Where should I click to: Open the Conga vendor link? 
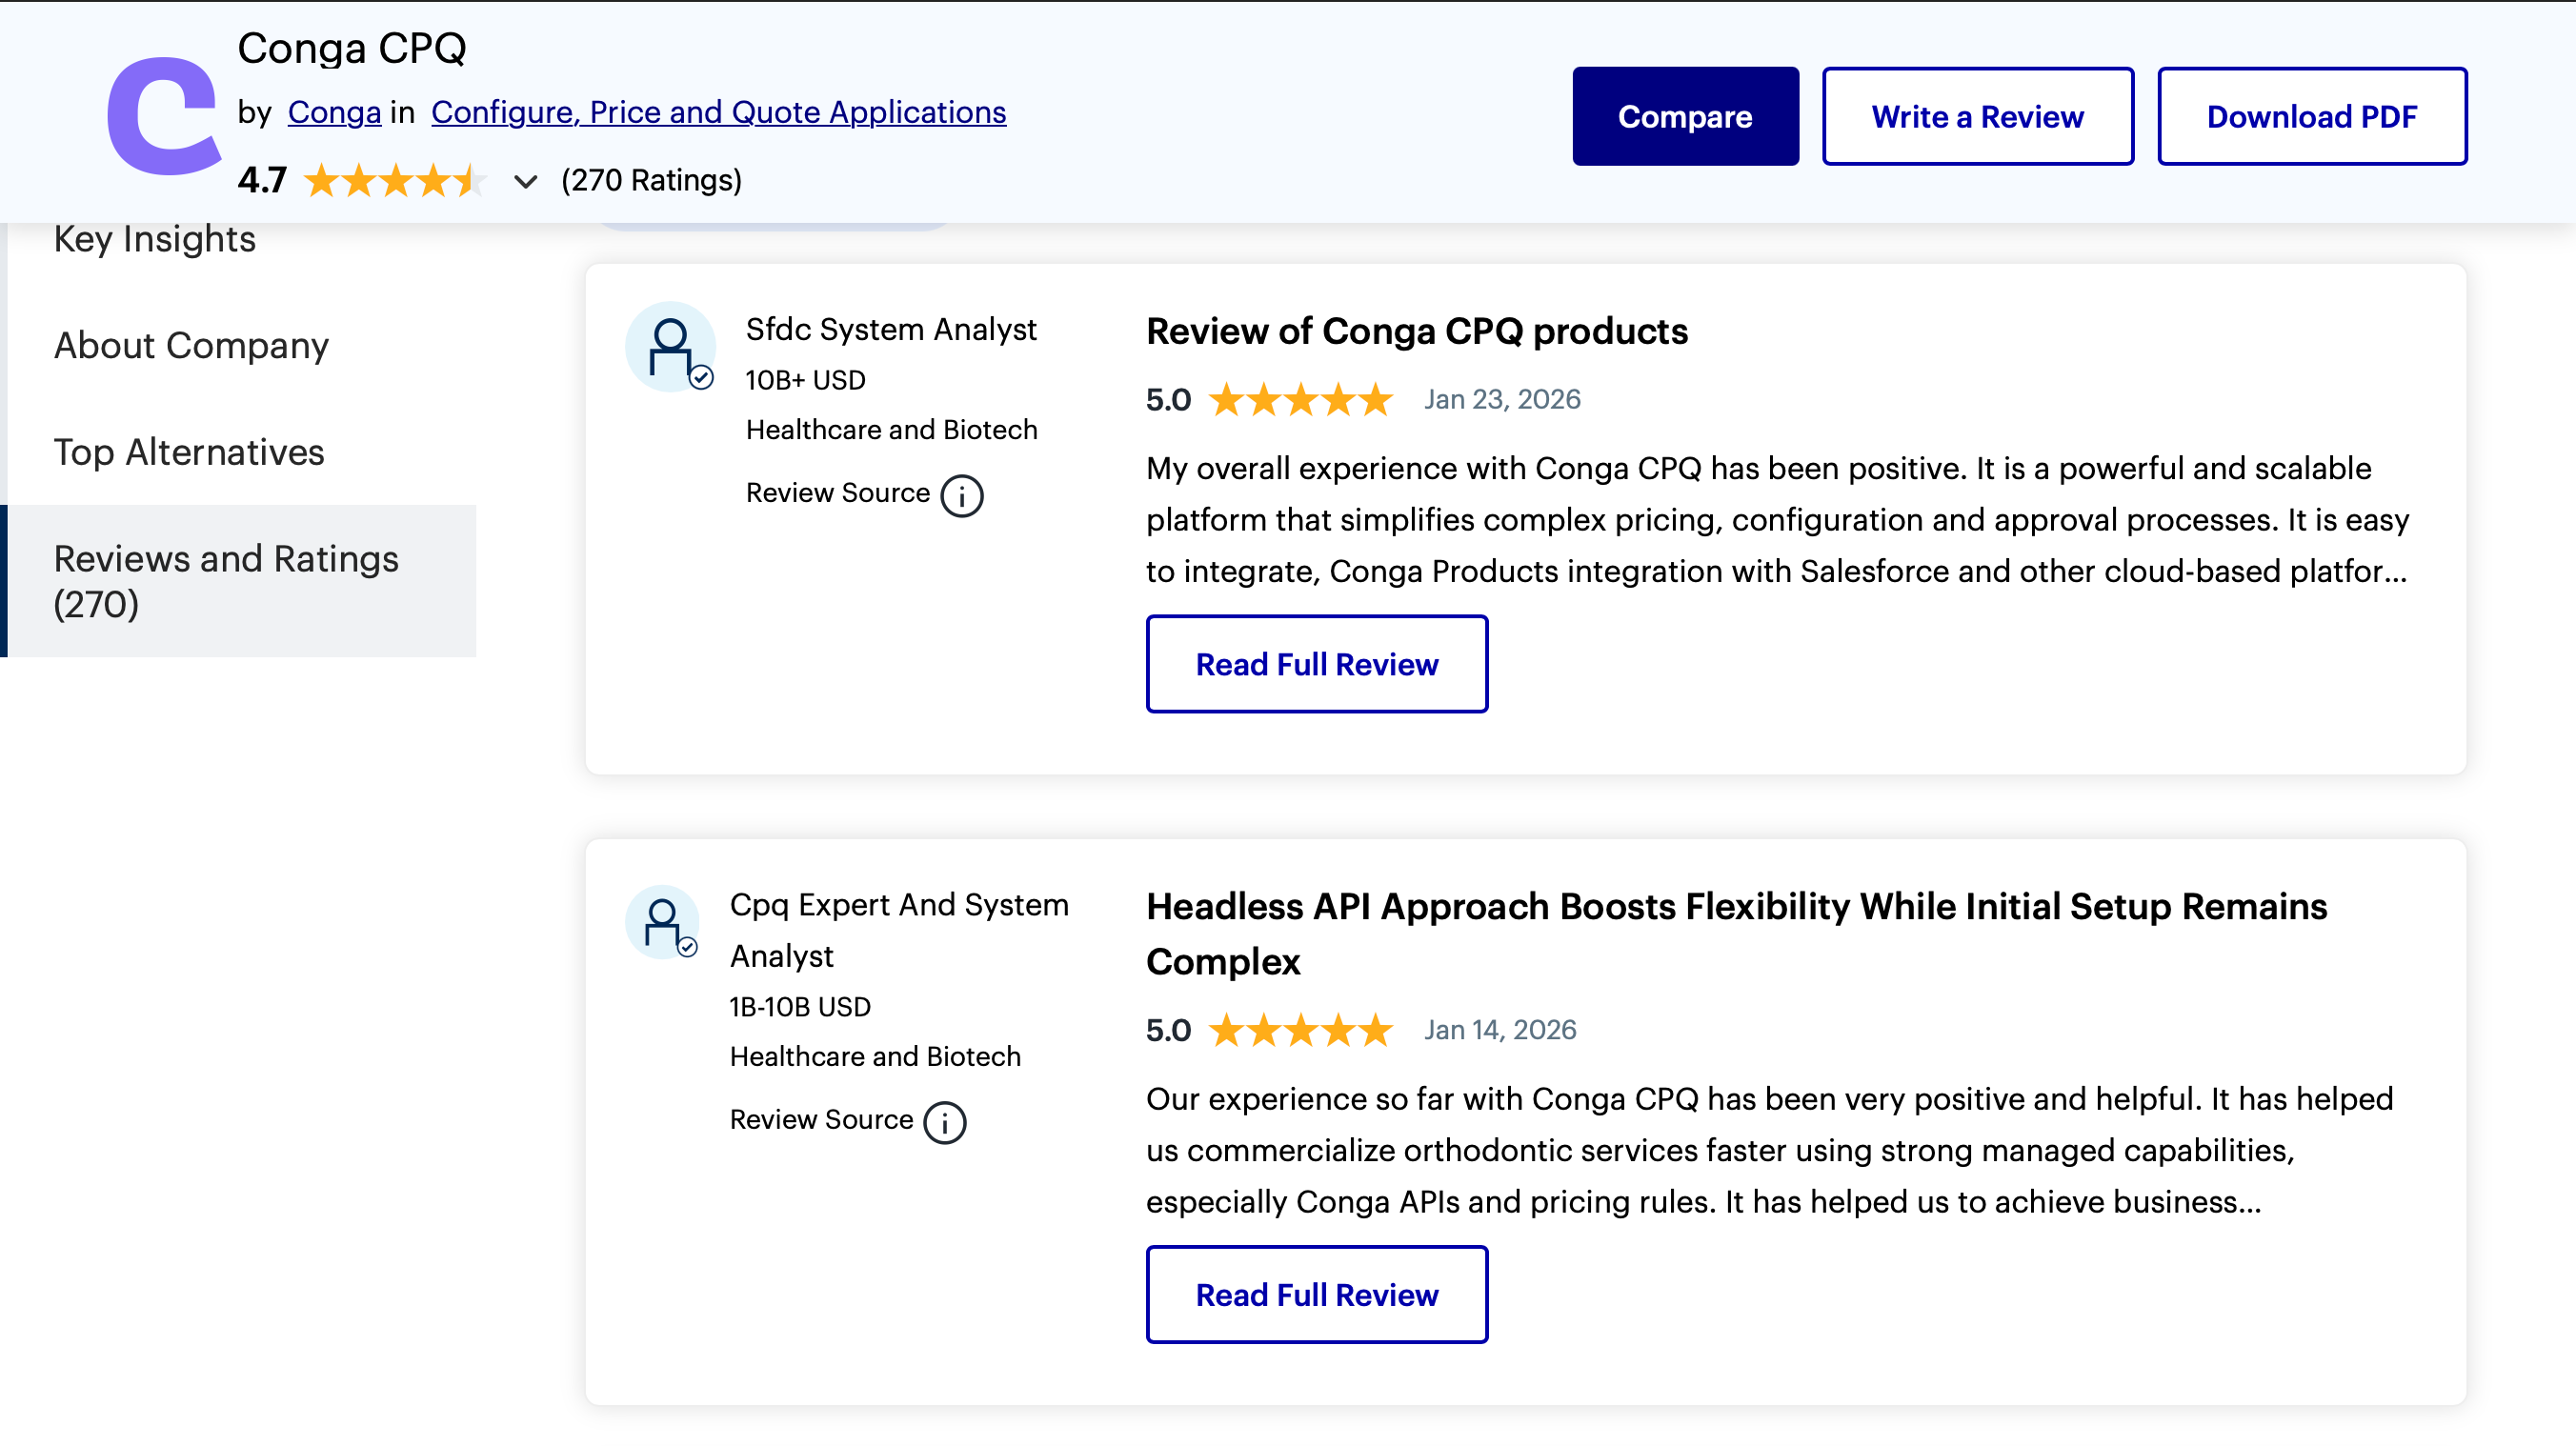point(334,112)
